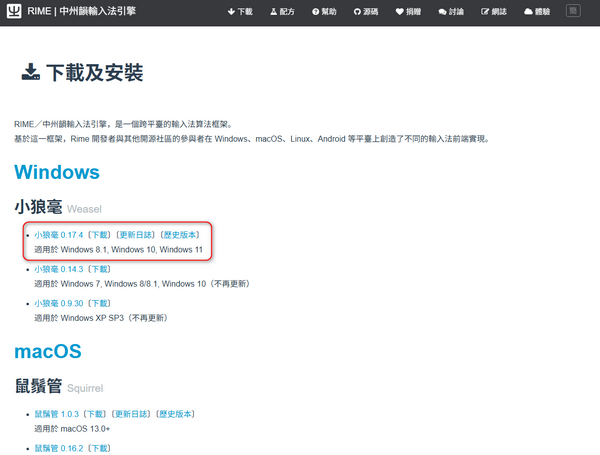Click 〔下載〕 next to 鼠鬚管 1.0.3

click(x=95, y=414)
